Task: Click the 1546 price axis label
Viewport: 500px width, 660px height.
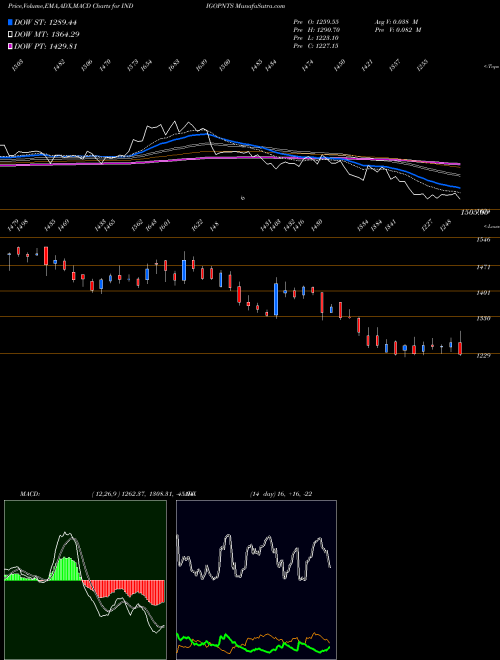Action: [x=483, y=240]
